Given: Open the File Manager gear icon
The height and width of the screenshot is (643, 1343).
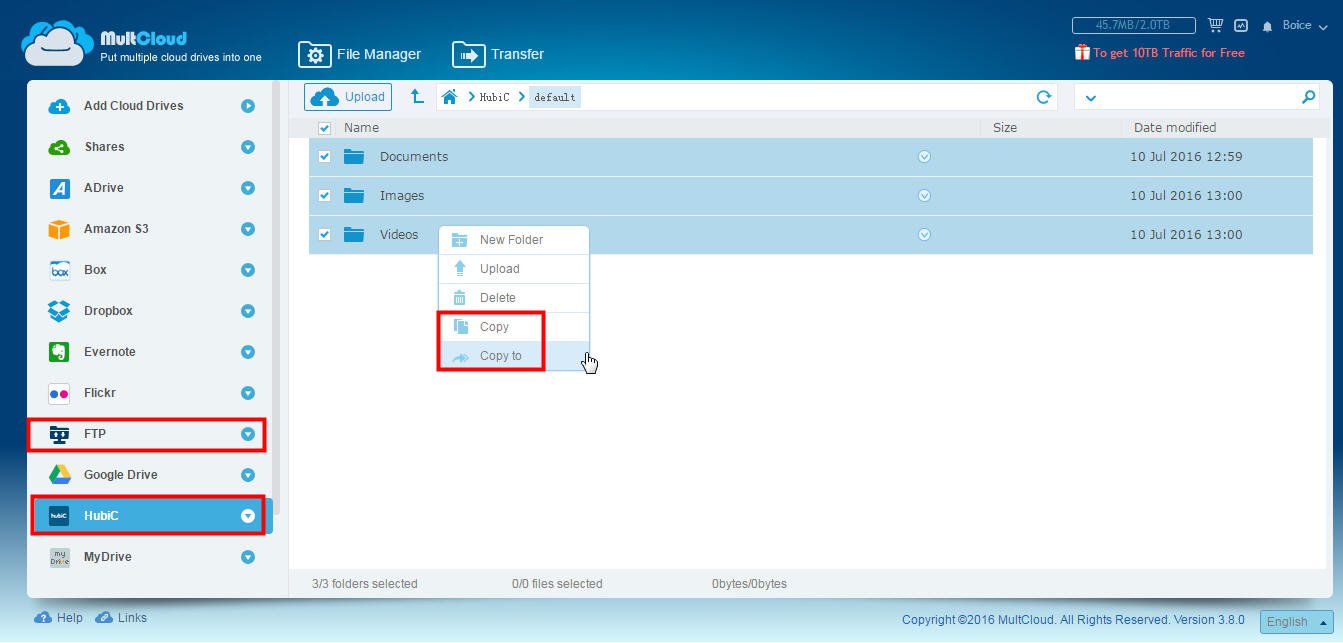Looking at the screenshot, I should [314, 54].
